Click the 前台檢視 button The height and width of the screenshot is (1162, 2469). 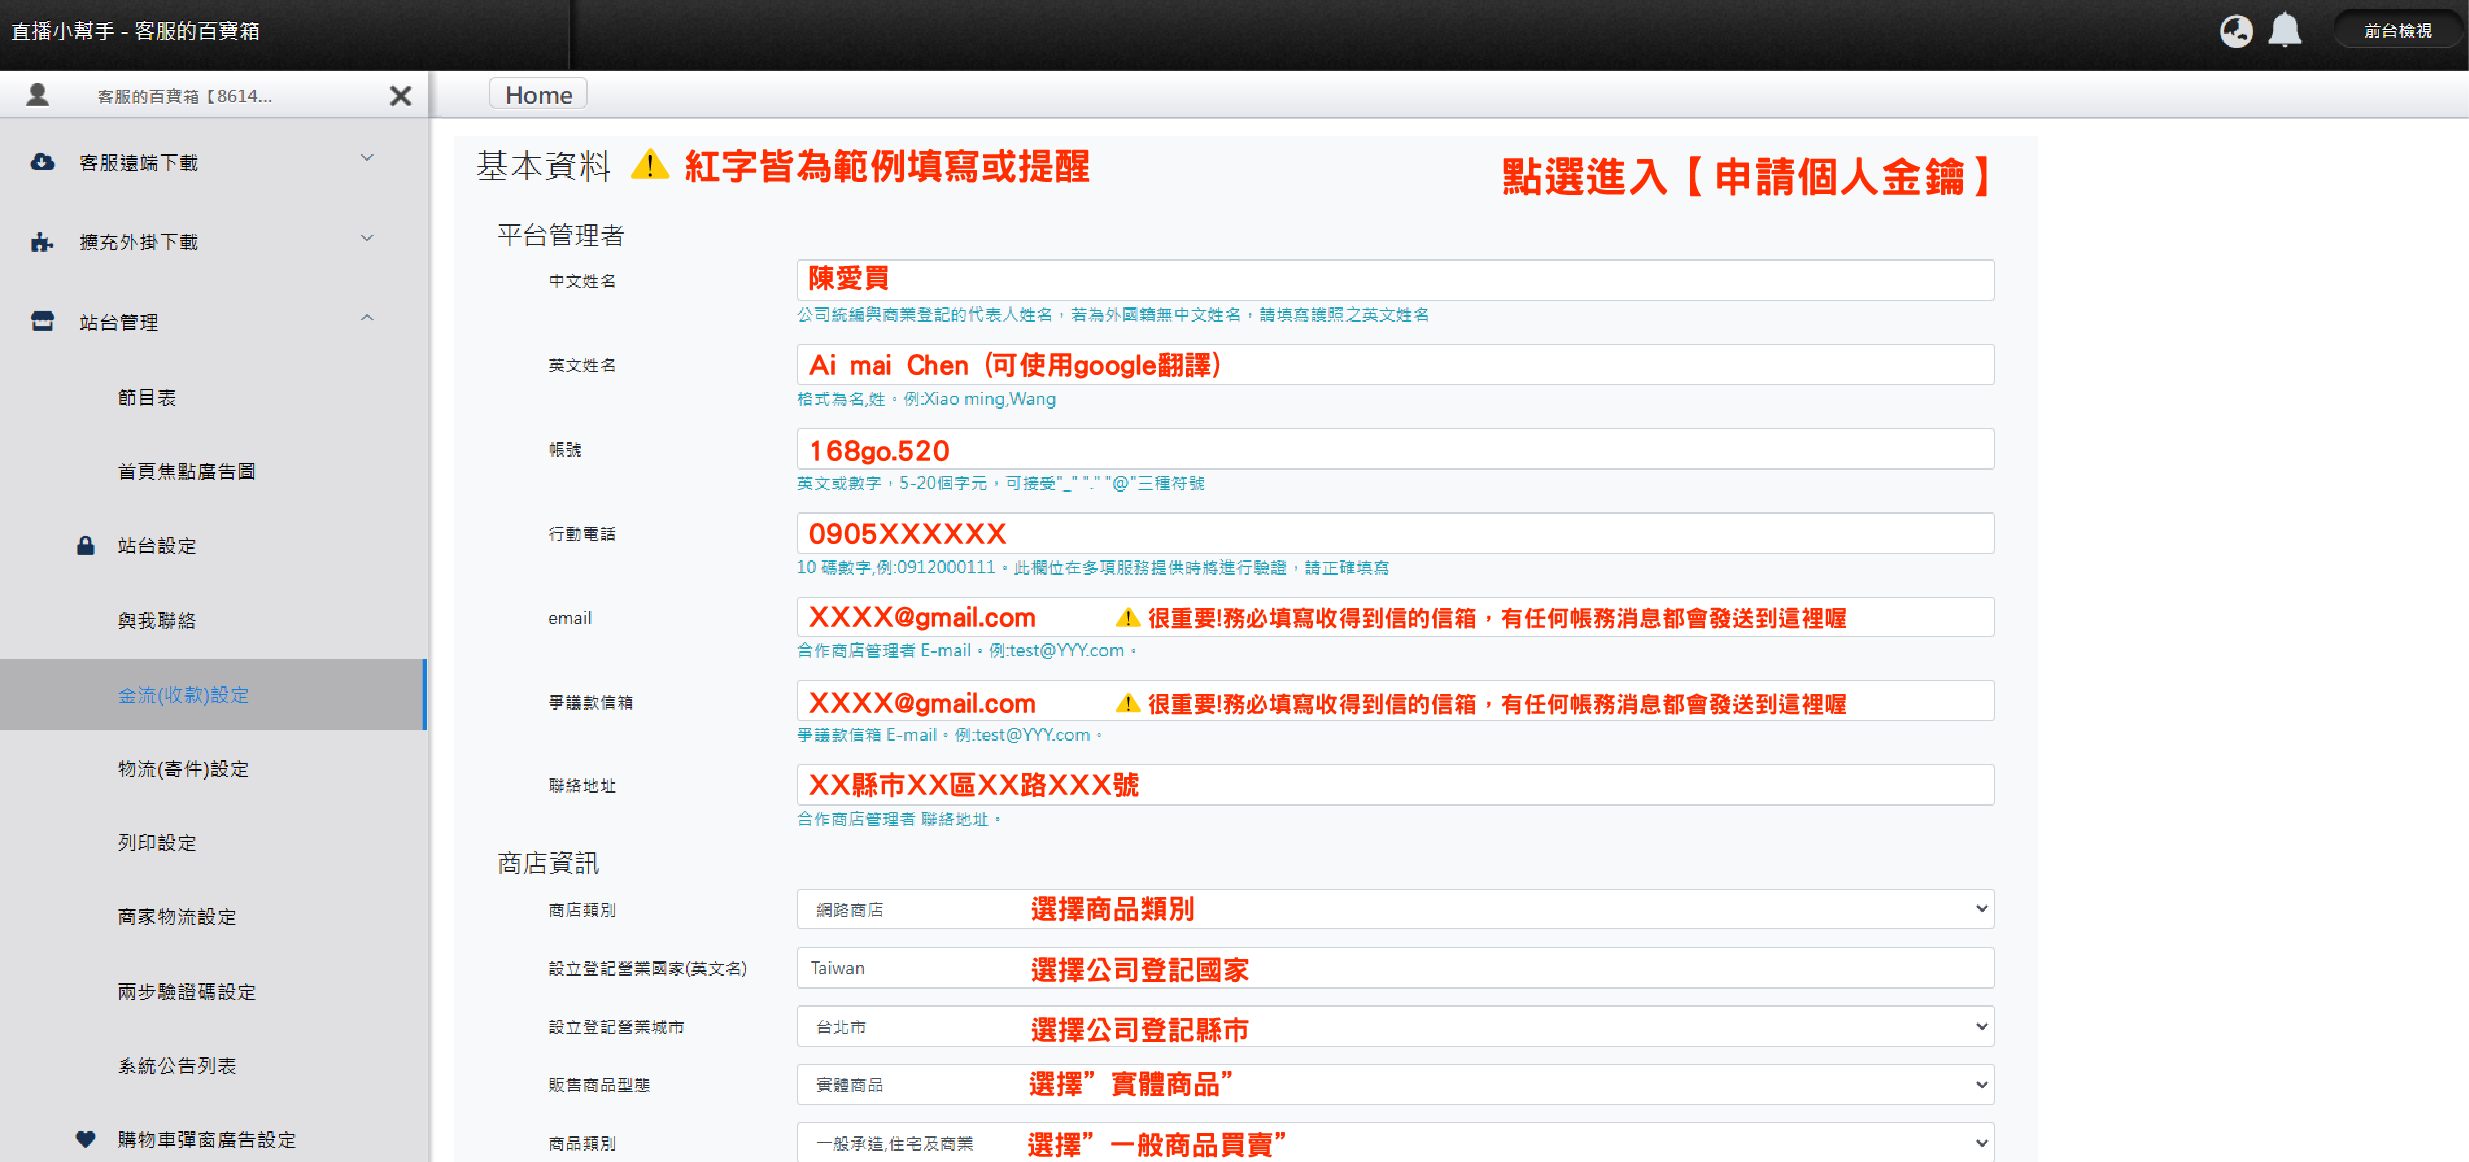click(2397, 31)
